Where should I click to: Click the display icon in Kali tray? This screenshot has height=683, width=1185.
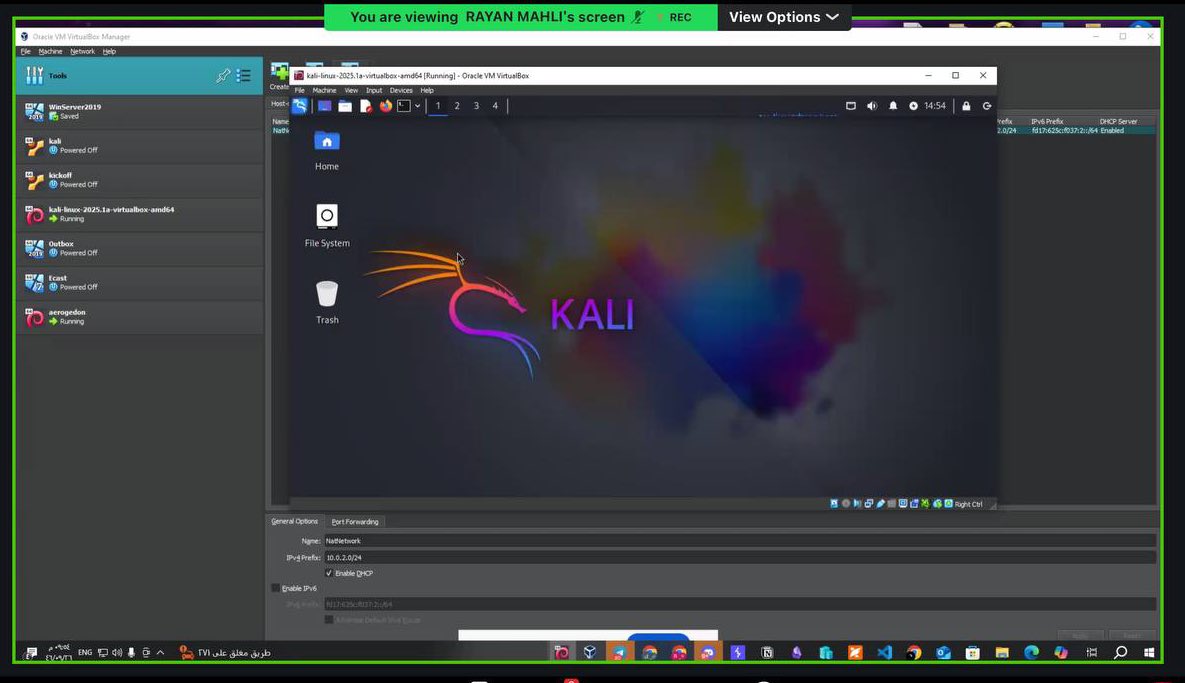pyautogui.click(x=851, y=106)
